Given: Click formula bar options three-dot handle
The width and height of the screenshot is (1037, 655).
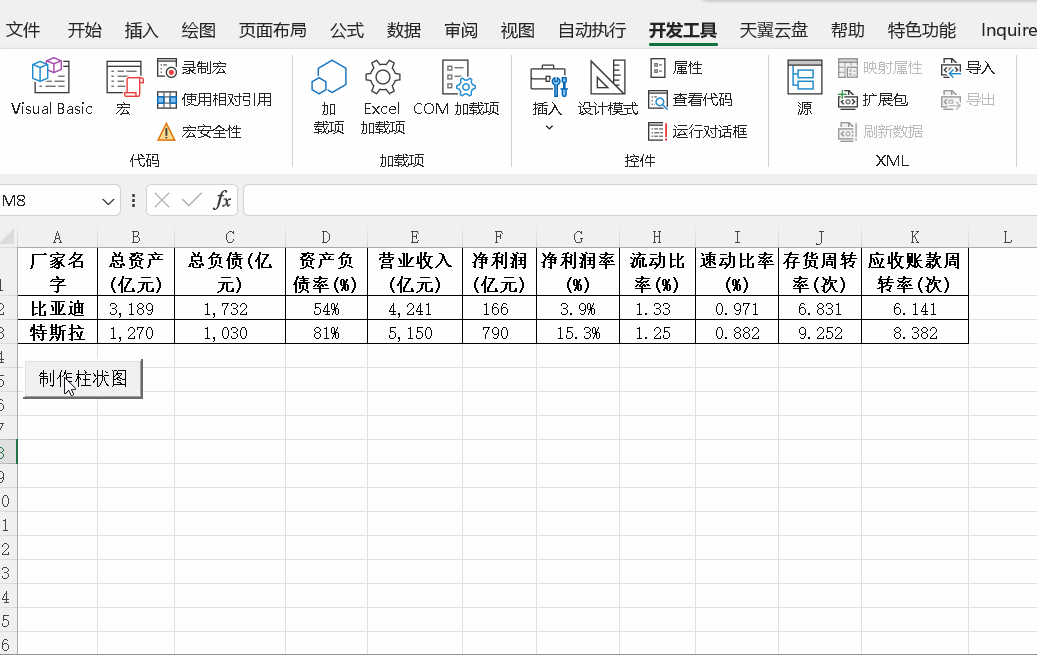Looking at the screenshot, I should click(134, 200).
